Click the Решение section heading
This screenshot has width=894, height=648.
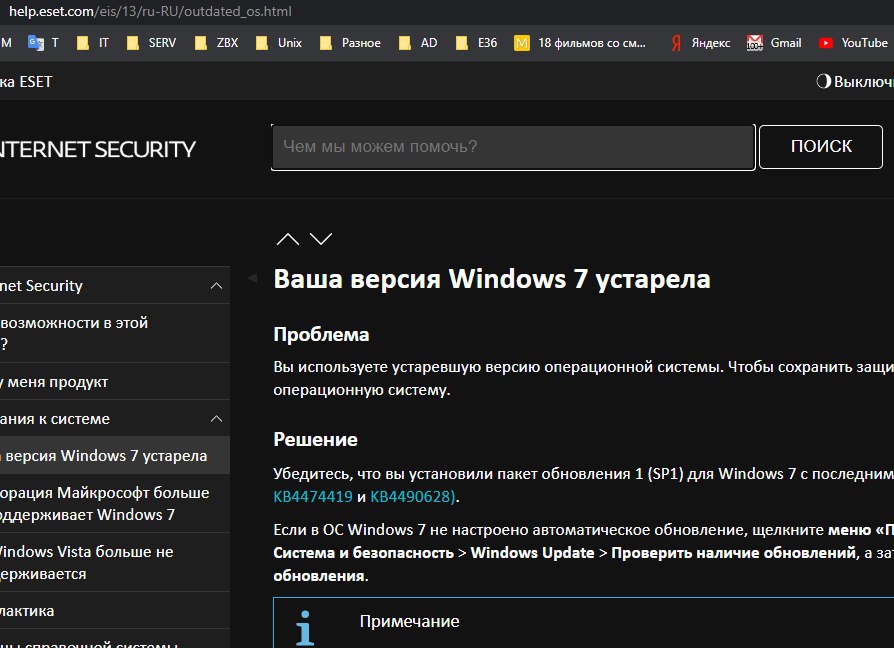315,439
